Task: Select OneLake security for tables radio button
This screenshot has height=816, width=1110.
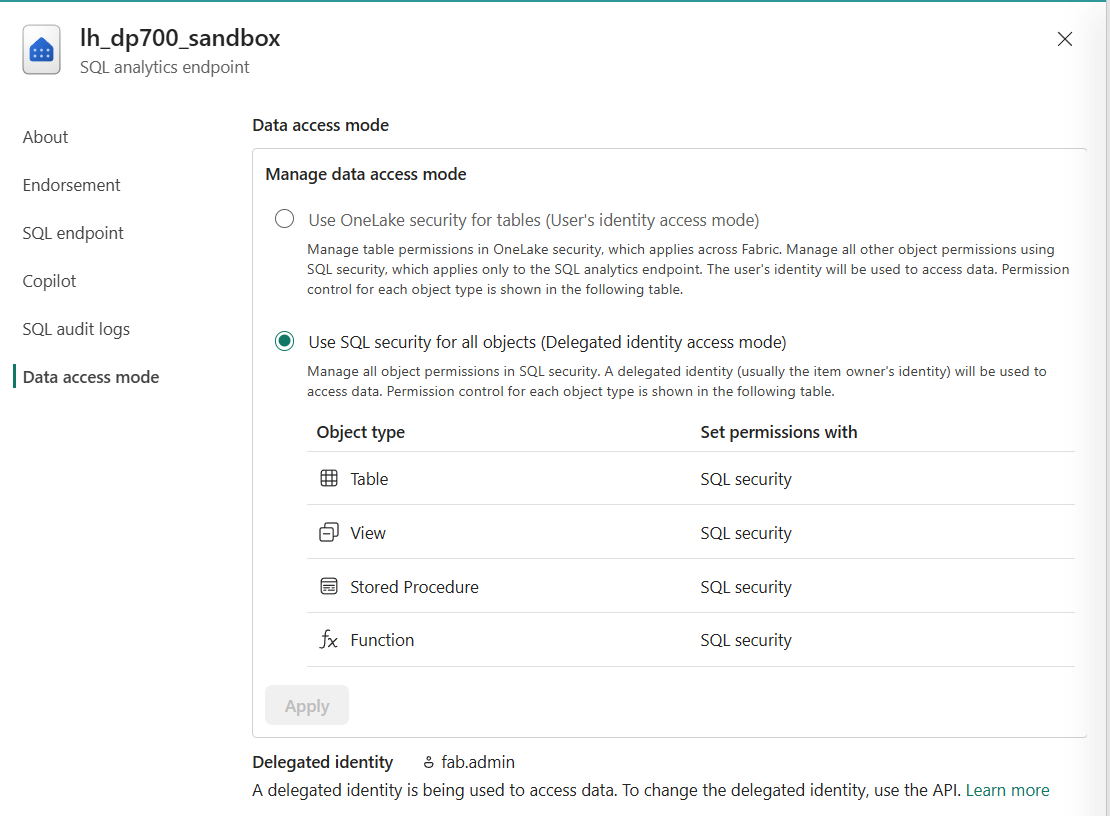Action: tap(285, 219)
